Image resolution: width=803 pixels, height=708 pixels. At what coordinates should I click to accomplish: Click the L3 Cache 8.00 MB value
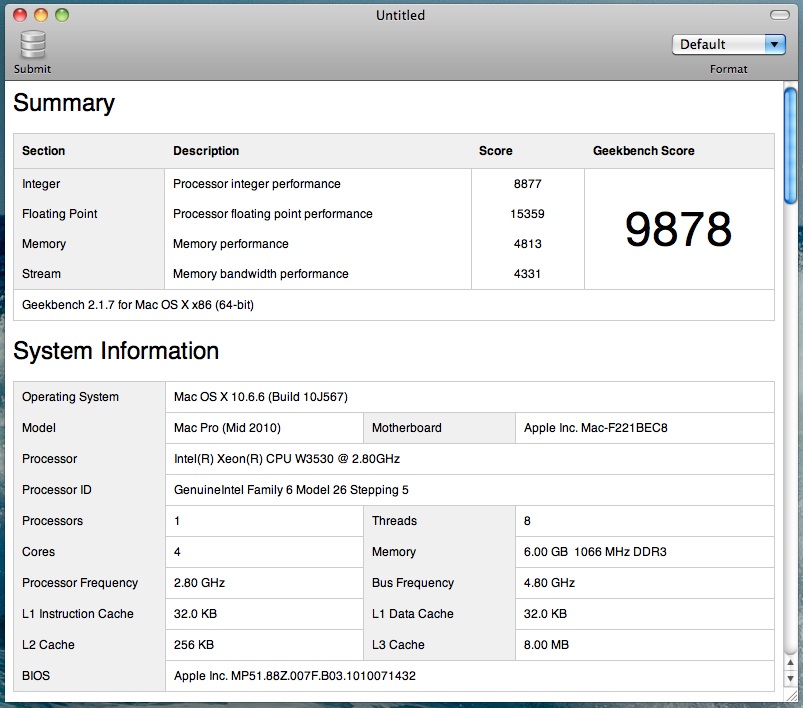pyautogui.click(x=546, y=644)
